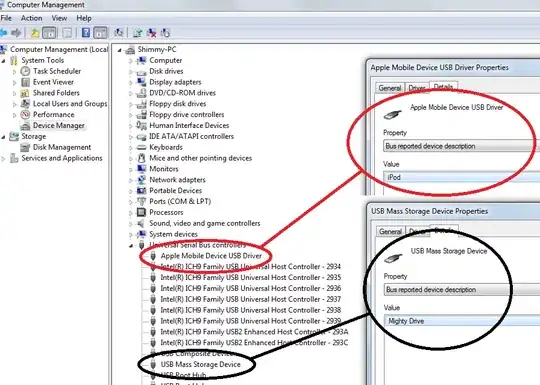Switch to General tab in USB Mass Storage properties

[x=390, y=232]
